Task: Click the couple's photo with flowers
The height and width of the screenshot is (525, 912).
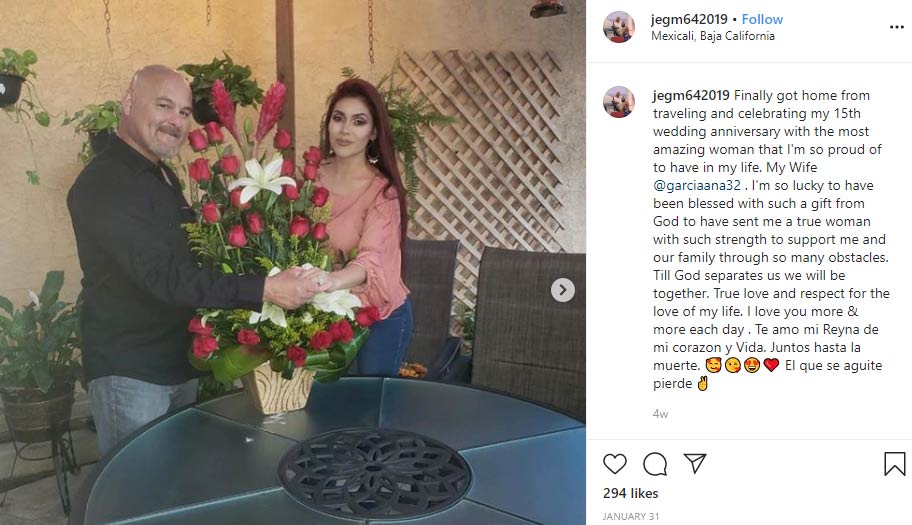Action: click(x=293, y=262)
